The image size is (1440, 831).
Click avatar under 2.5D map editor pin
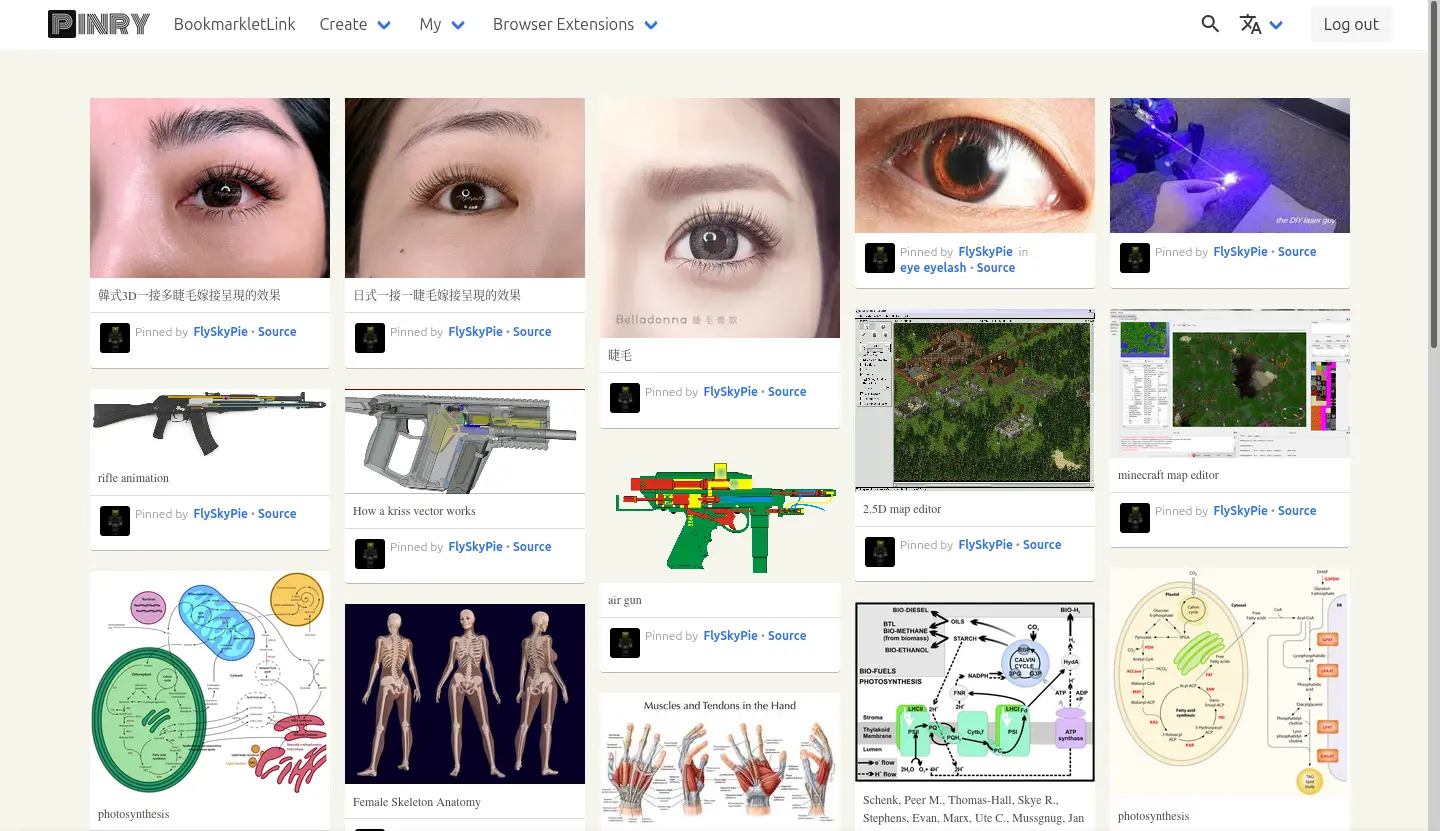click(880, 552)
